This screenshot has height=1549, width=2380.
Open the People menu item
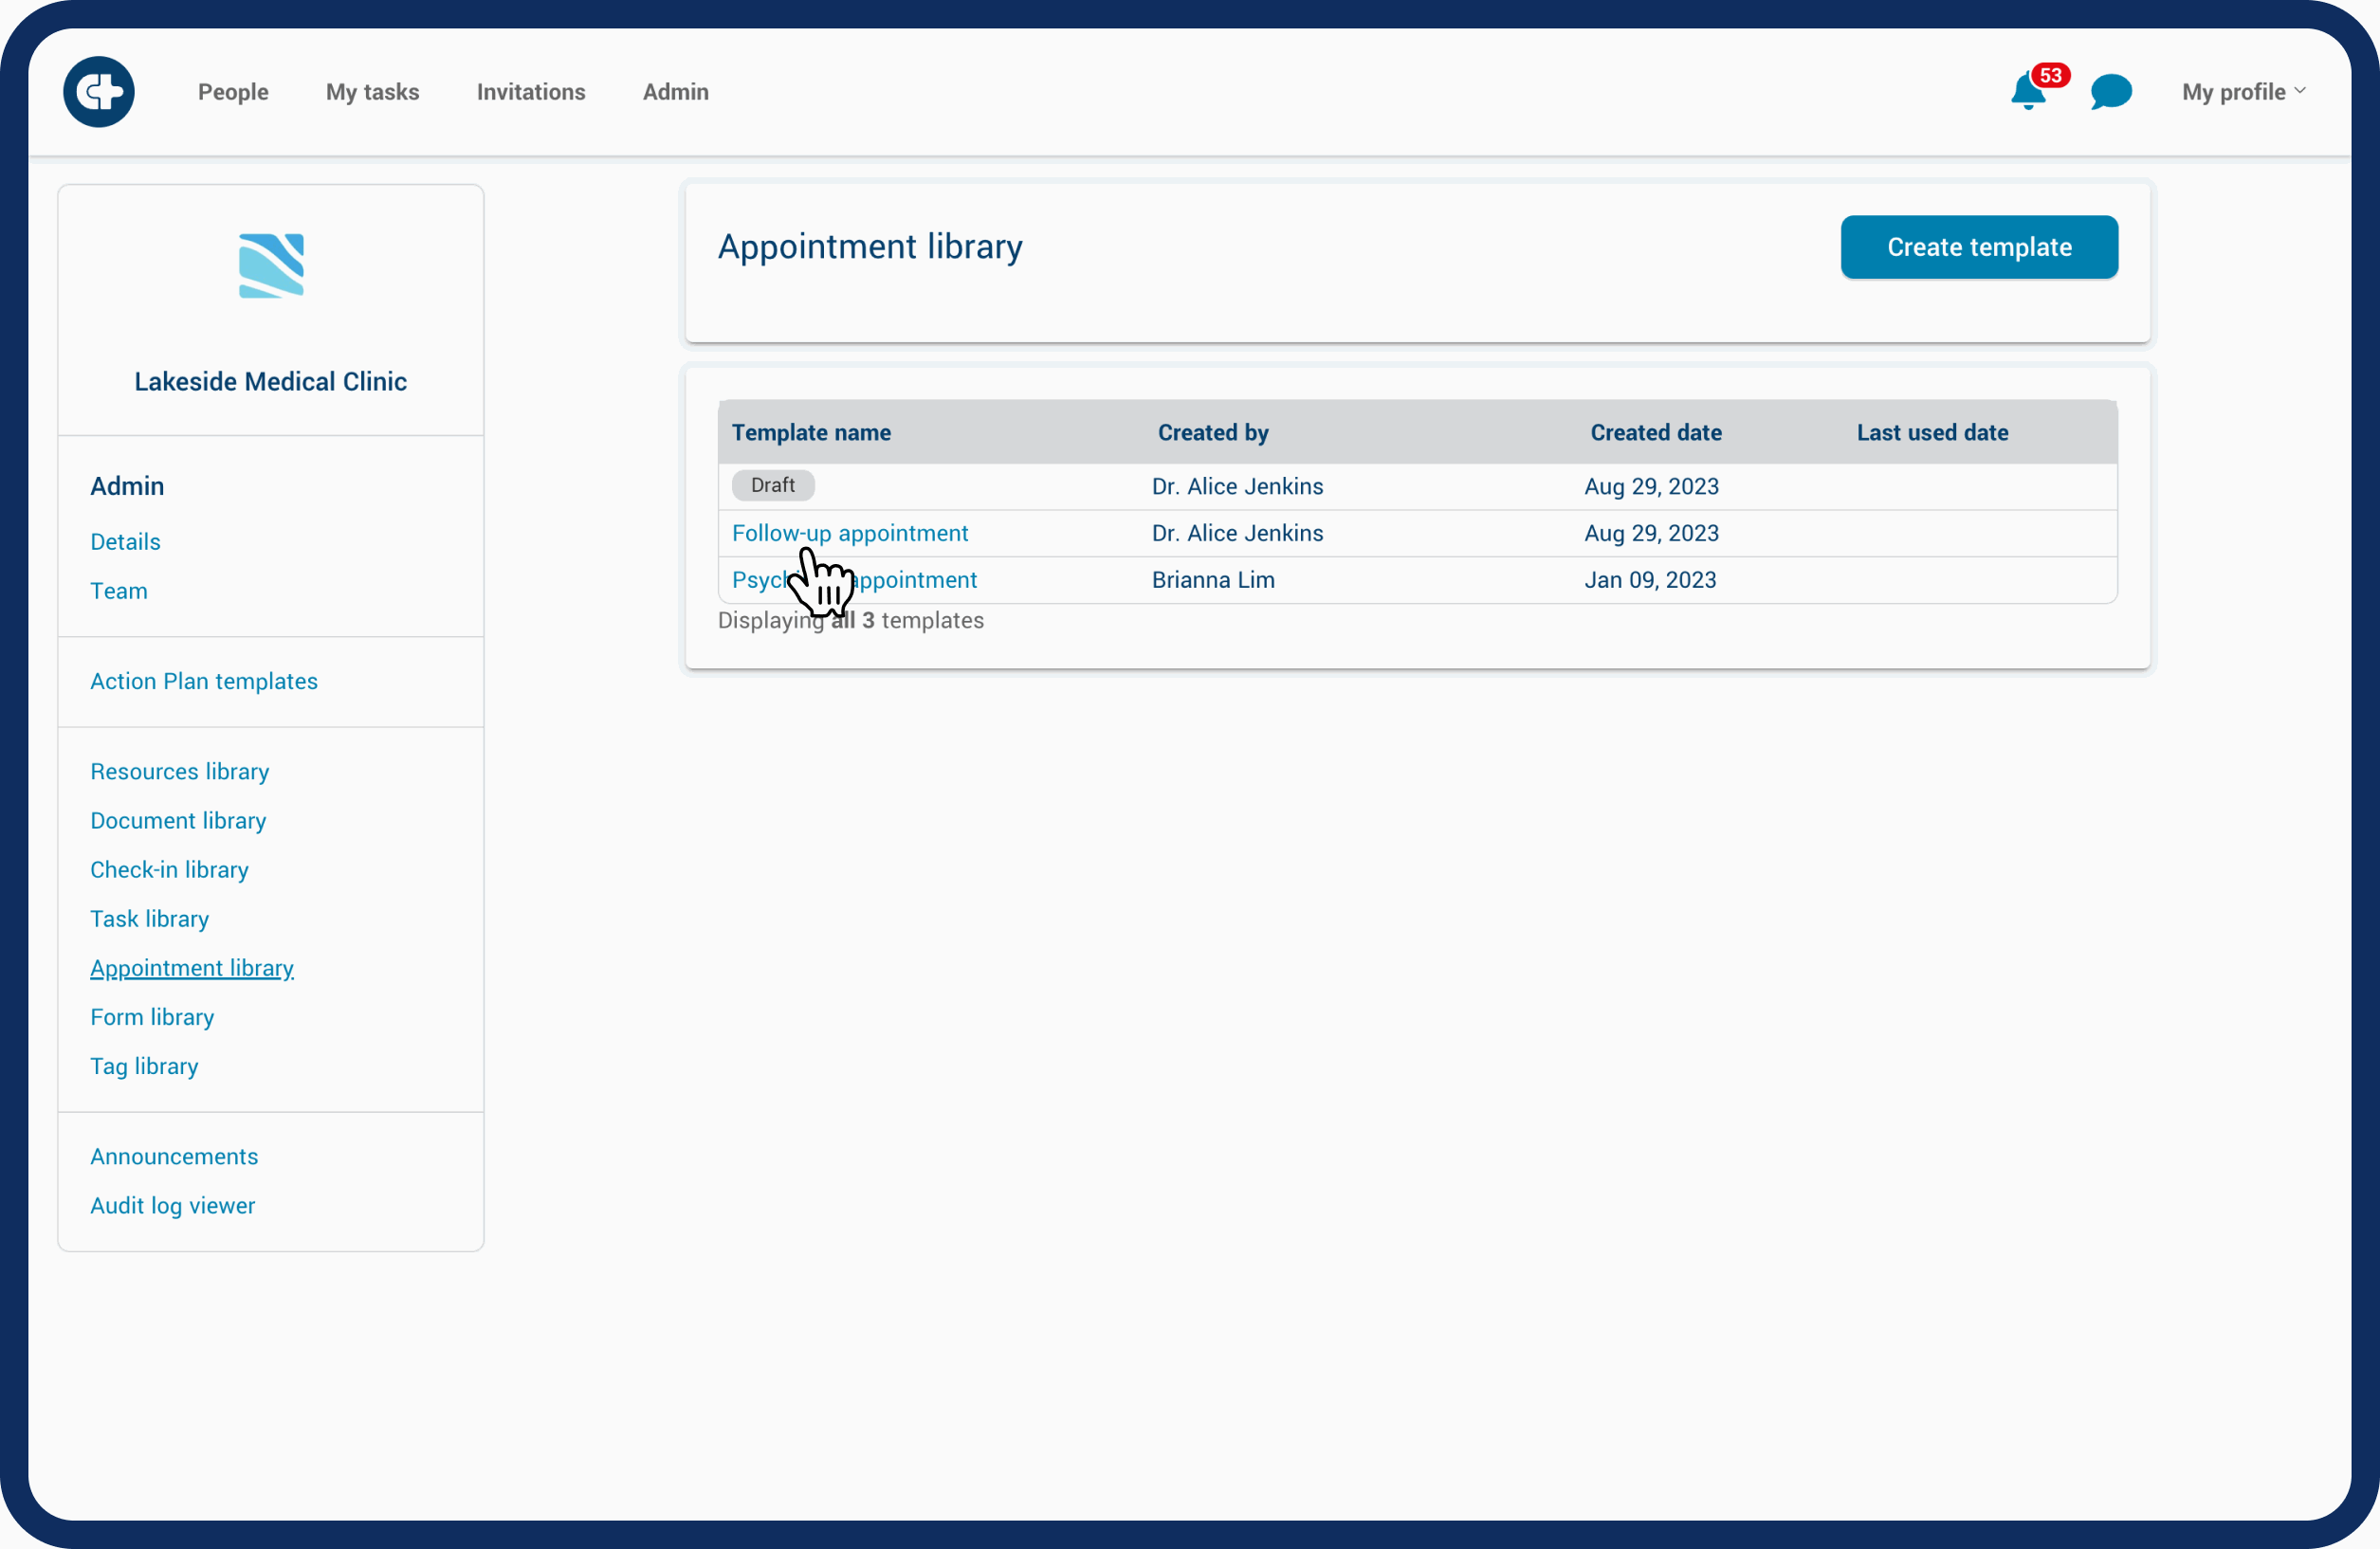233,92
